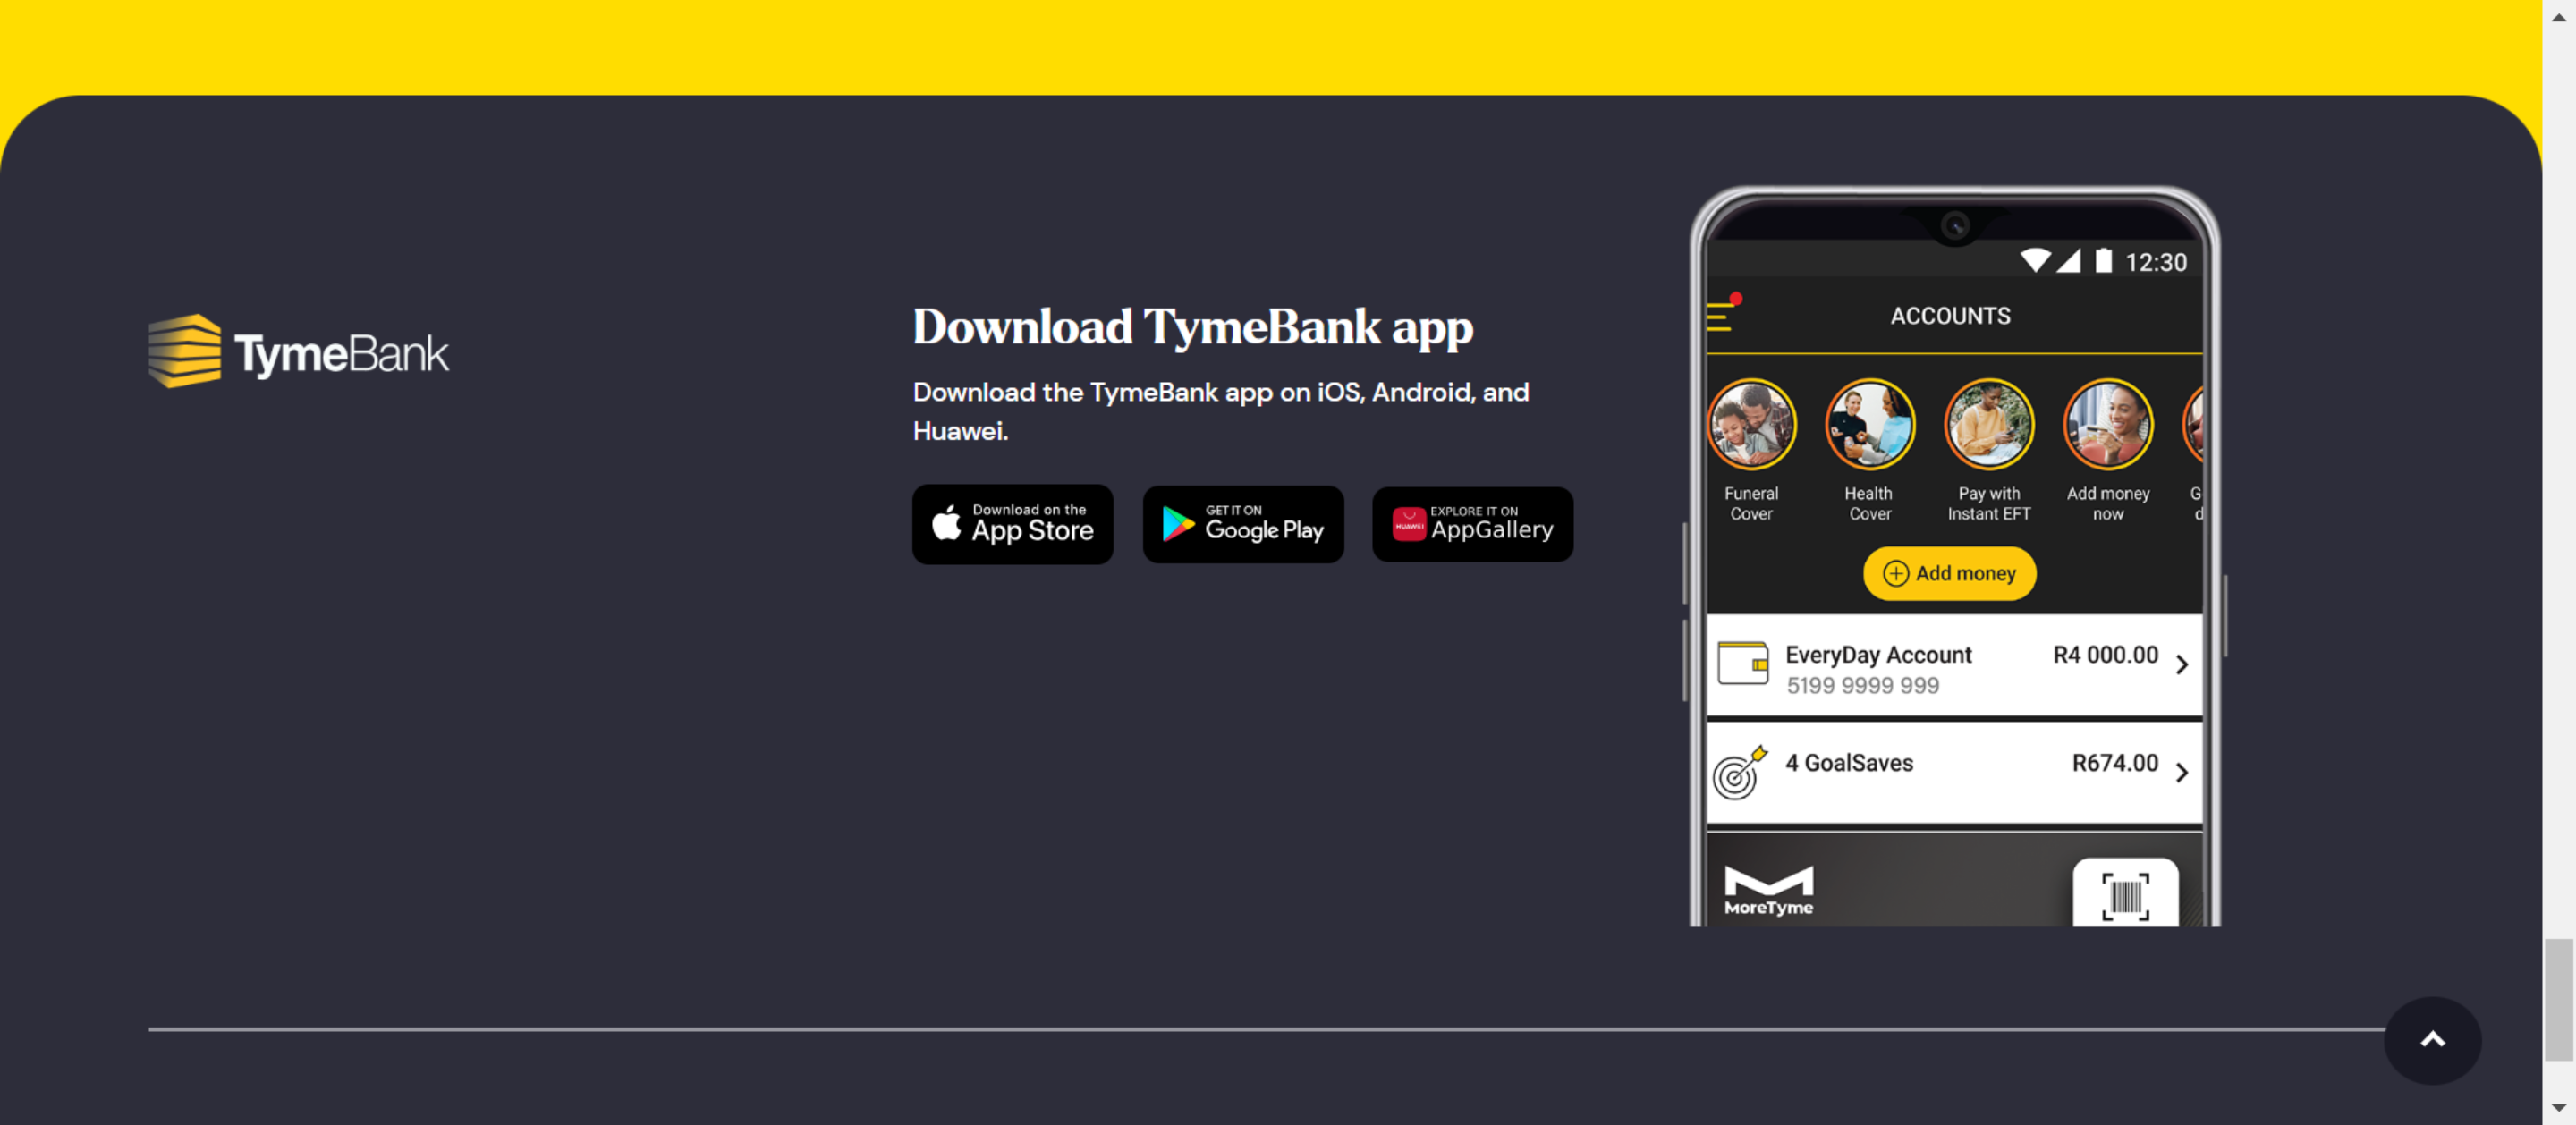Click Download on the App Store button
The height and width of the screenshot is (1125, 2576).
(x=1012, y=524)
